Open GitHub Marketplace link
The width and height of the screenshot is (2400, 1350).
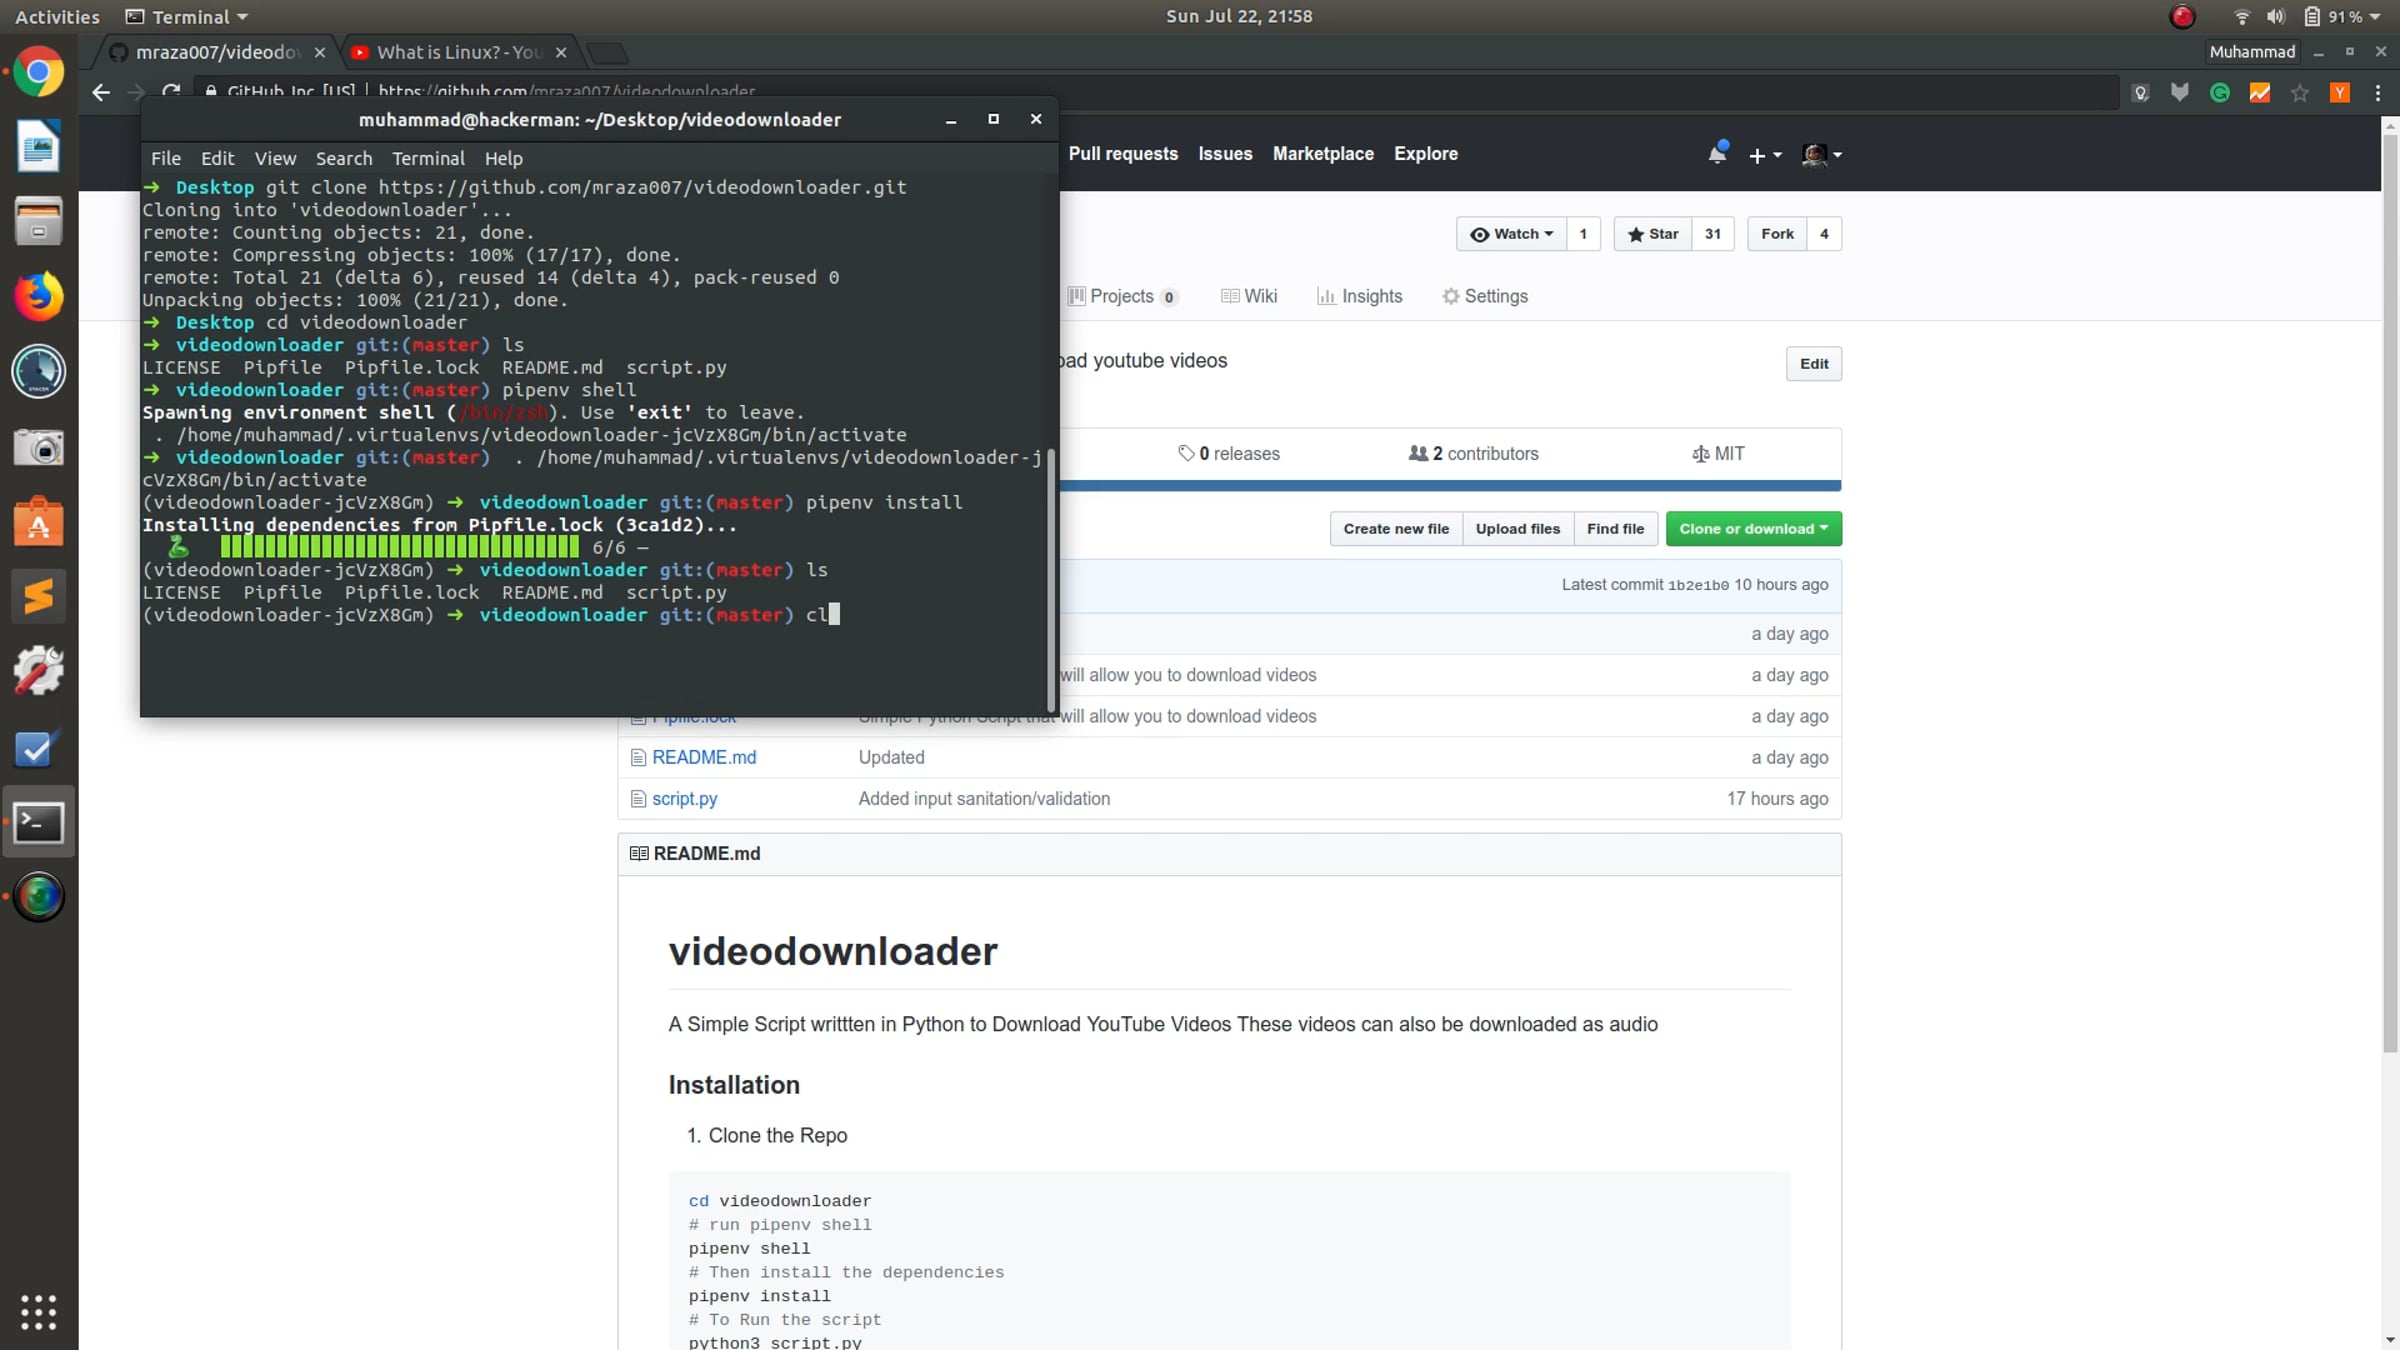(x=1323, y=154)
